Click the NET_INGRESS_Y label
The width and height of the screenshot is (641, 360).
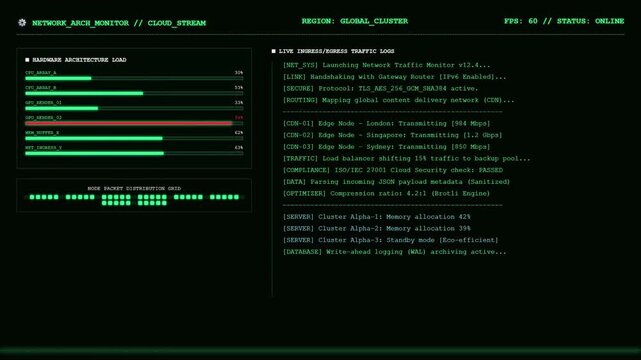click(43, 148)
